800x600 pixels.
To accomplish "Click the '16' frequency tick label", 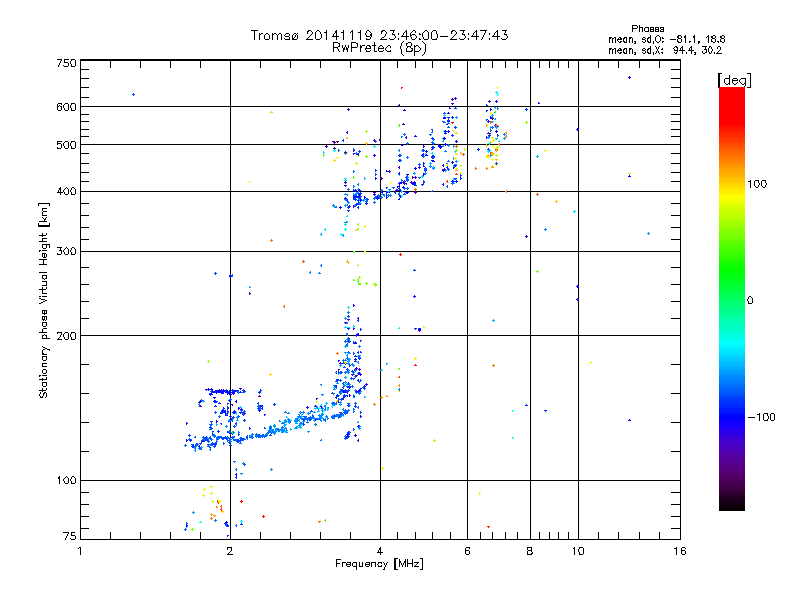I will [x=680, y=551].
